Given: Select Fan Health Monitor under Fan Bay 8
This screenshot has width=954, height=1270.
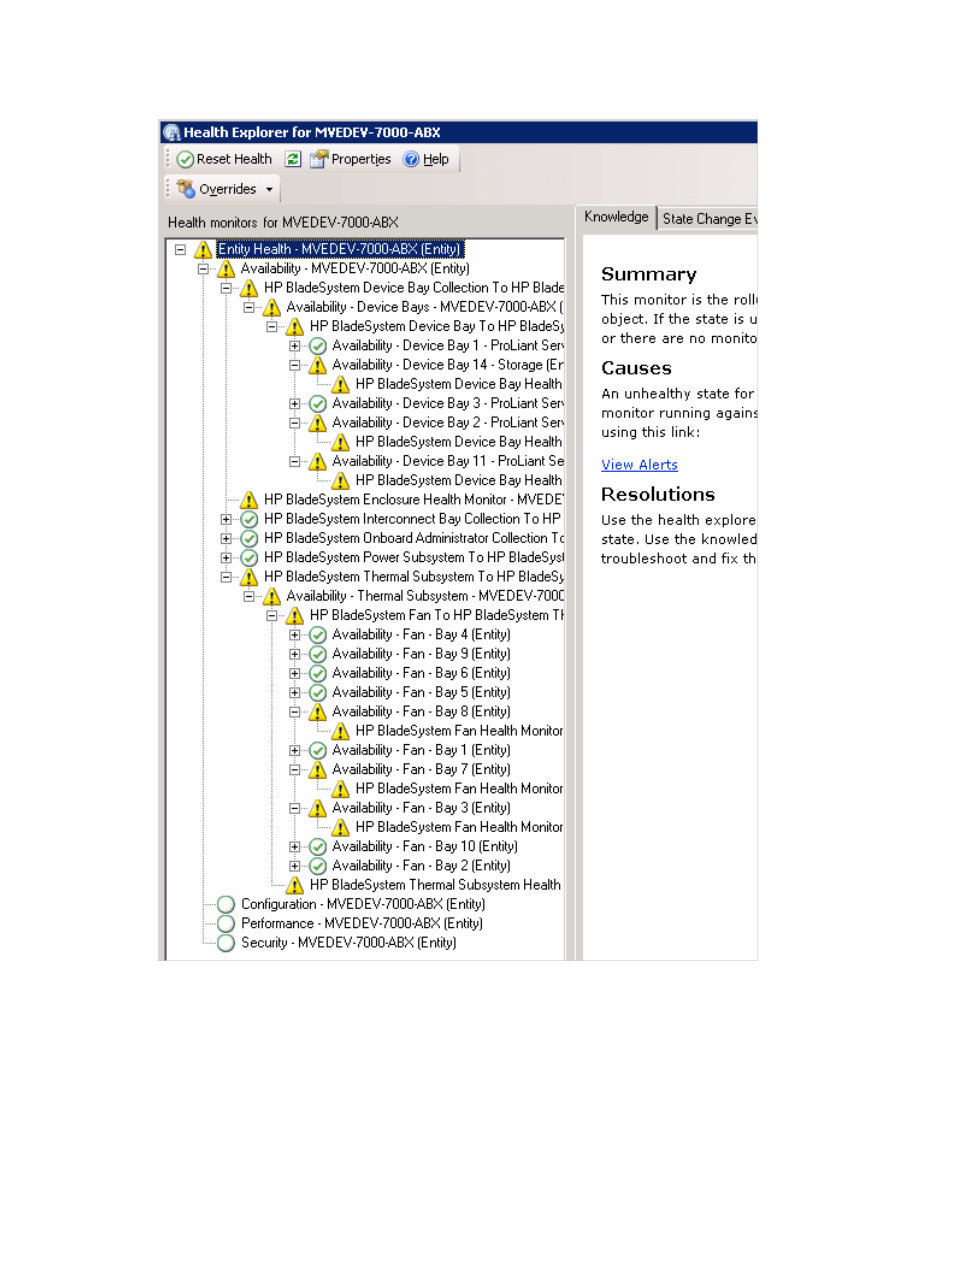Looking at the screenshot, I should coord(459,731).
